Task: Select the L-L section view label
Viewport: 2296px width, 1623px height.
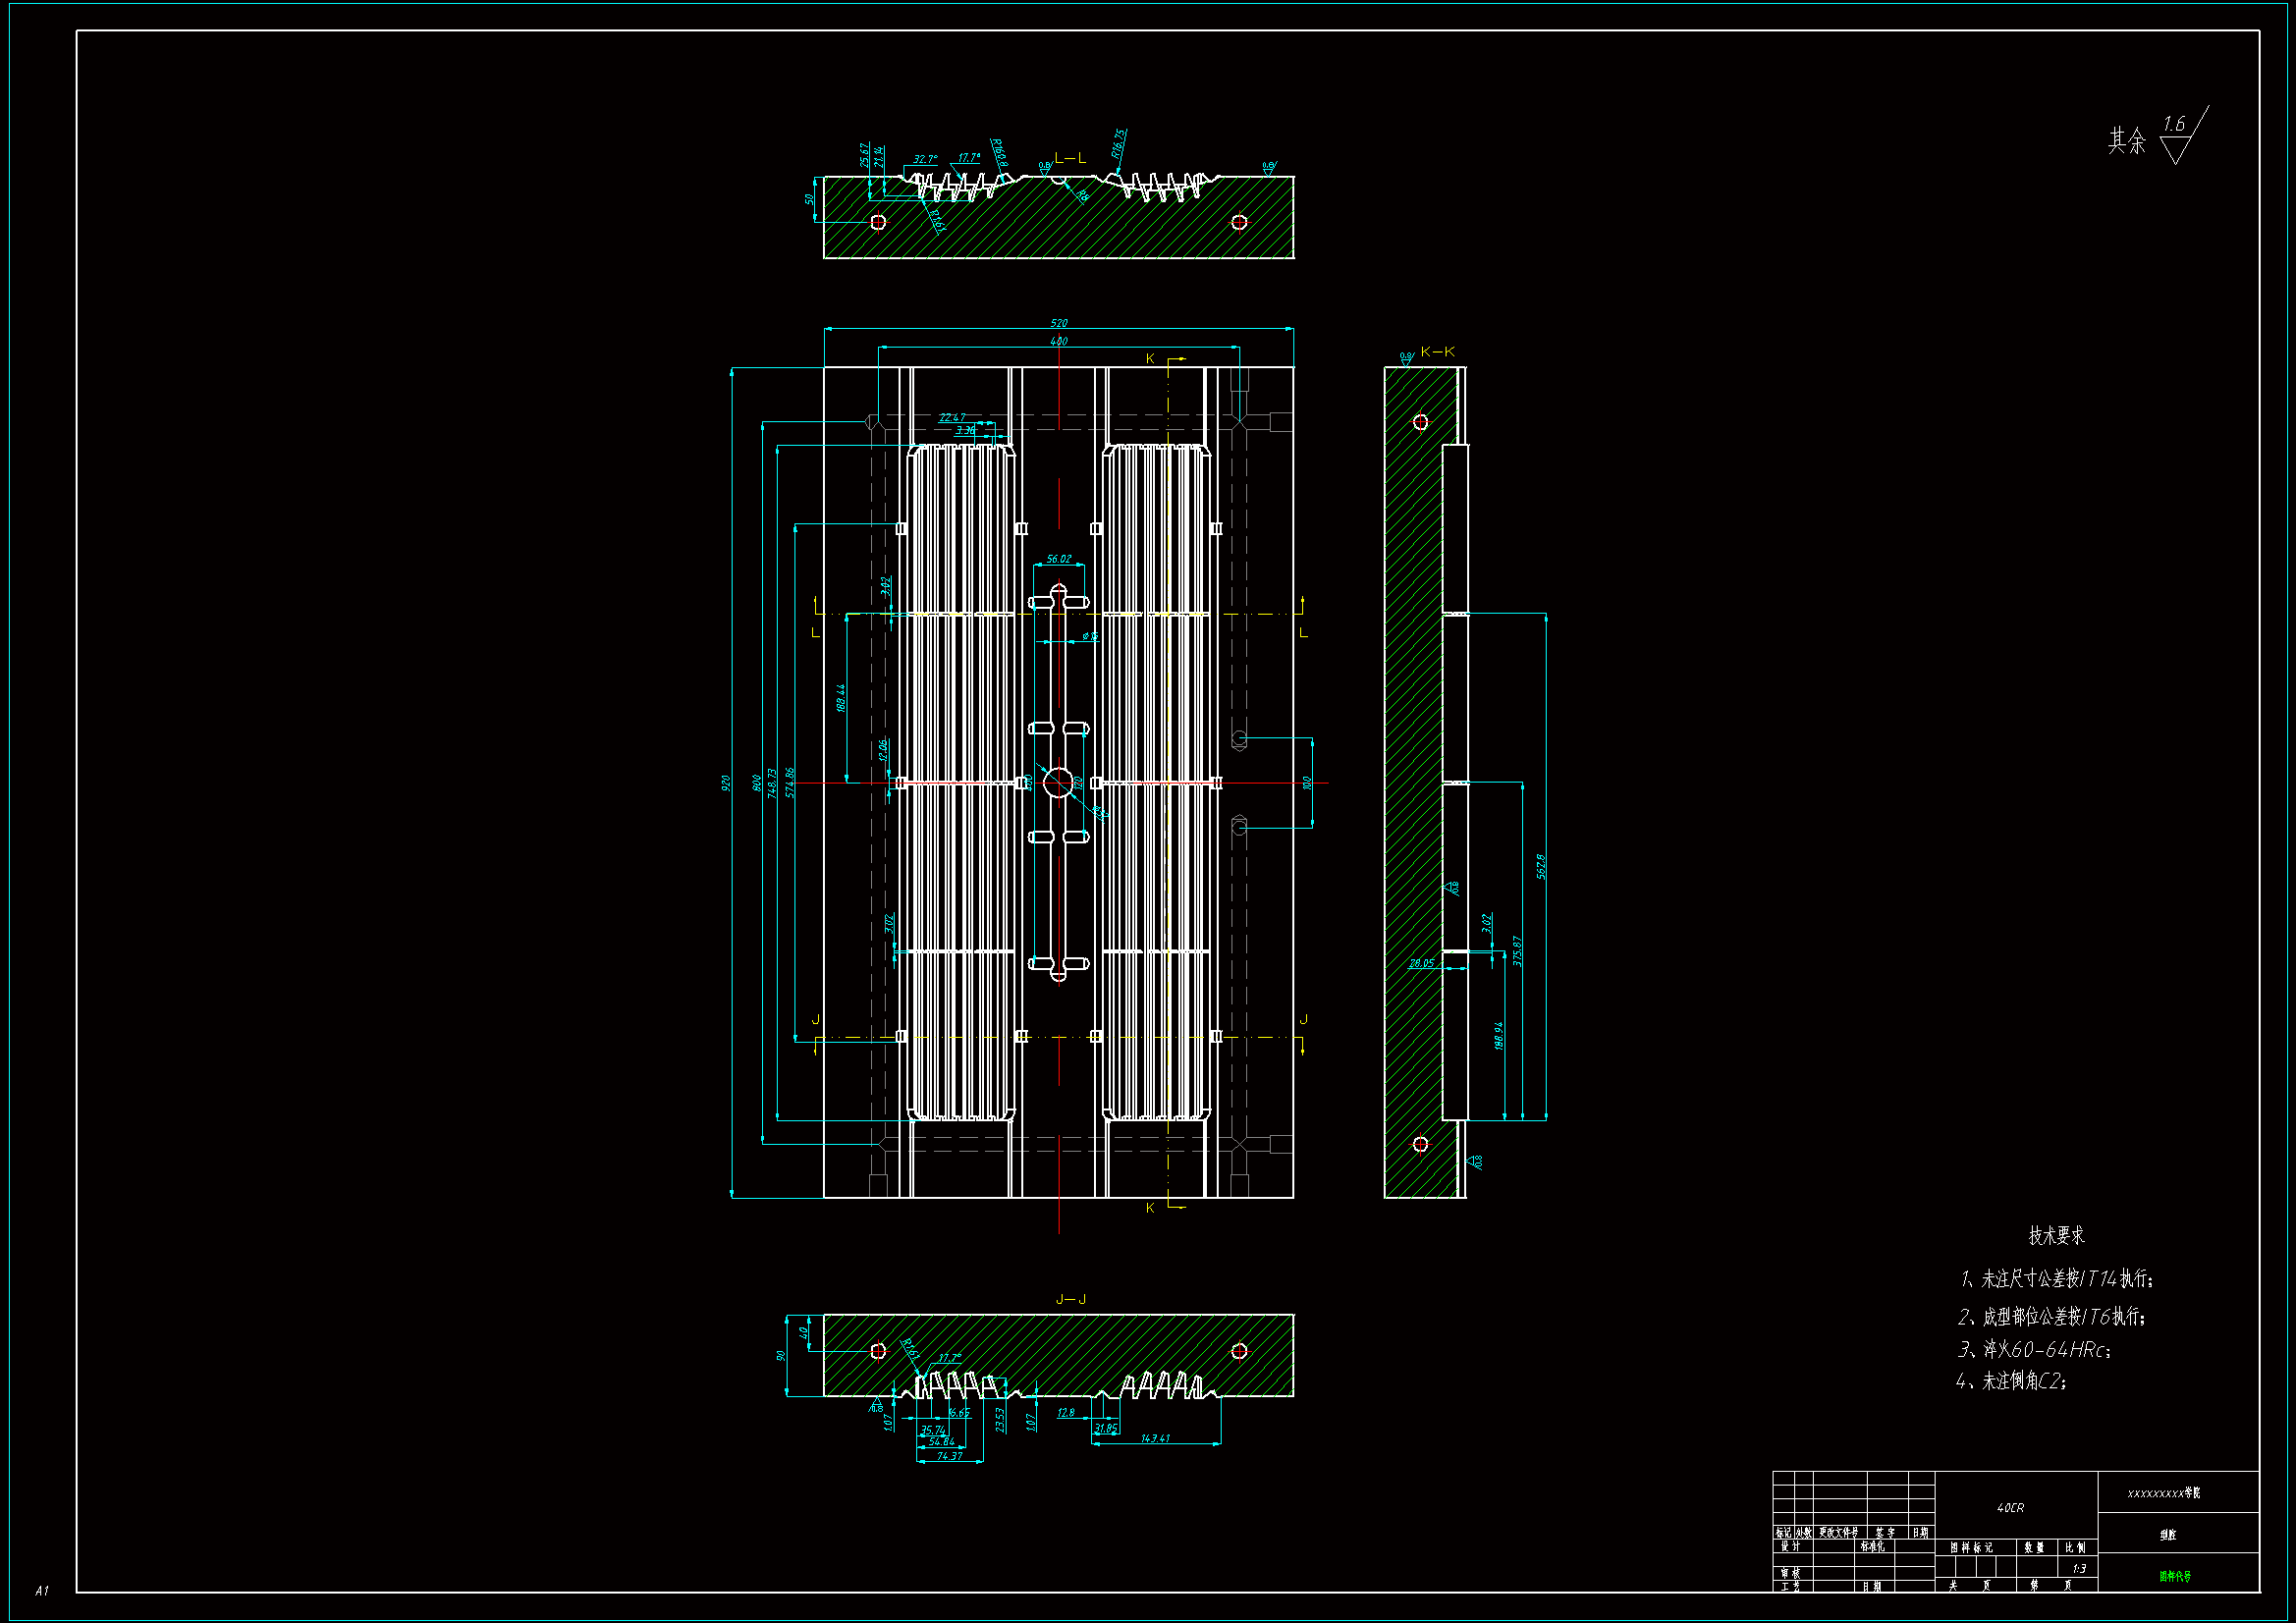Action: click(x=1070, y=158)
